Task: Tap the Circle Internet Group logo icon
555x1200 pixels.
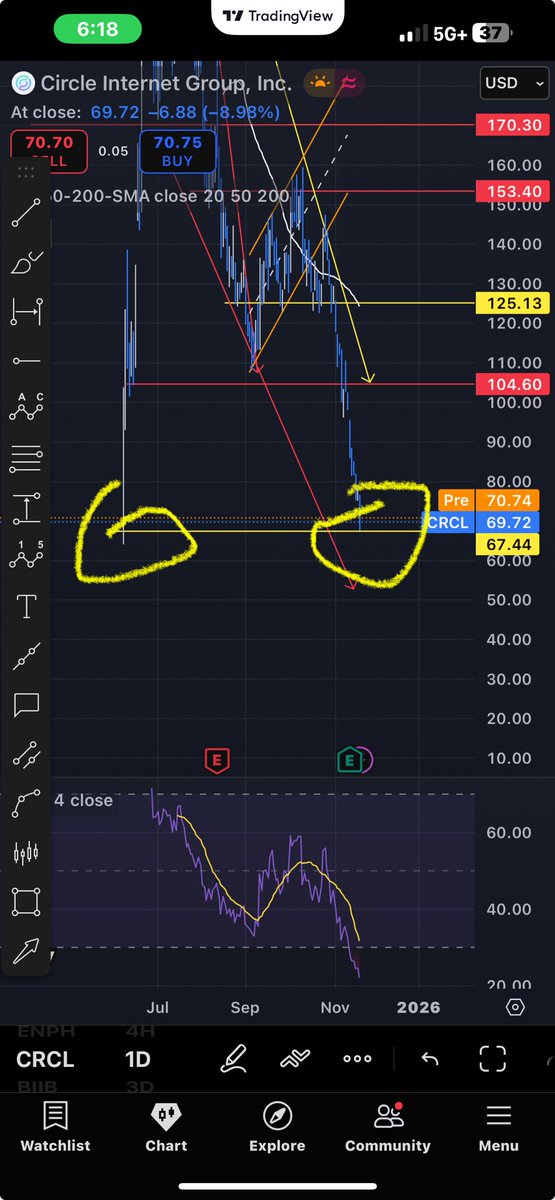Action: tap(22, 83)
